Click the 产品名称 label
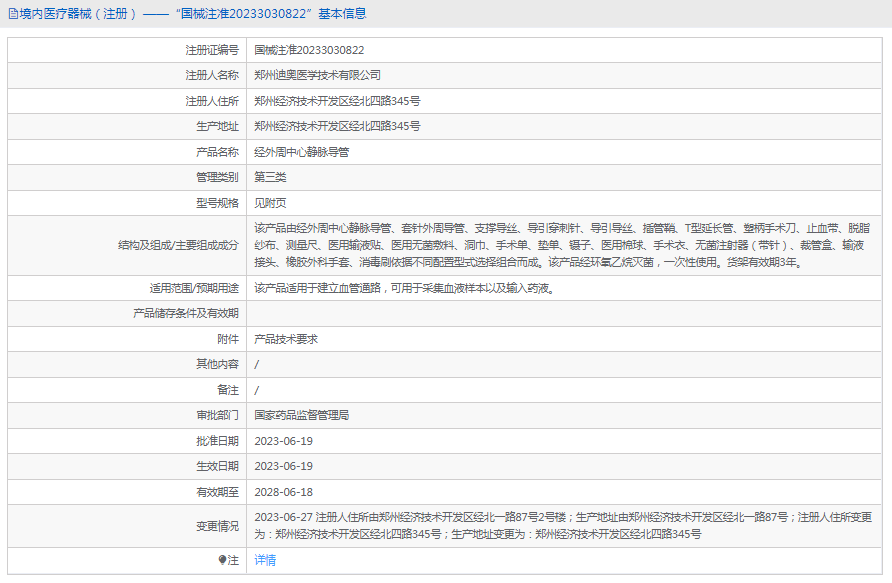 point(217,152)
